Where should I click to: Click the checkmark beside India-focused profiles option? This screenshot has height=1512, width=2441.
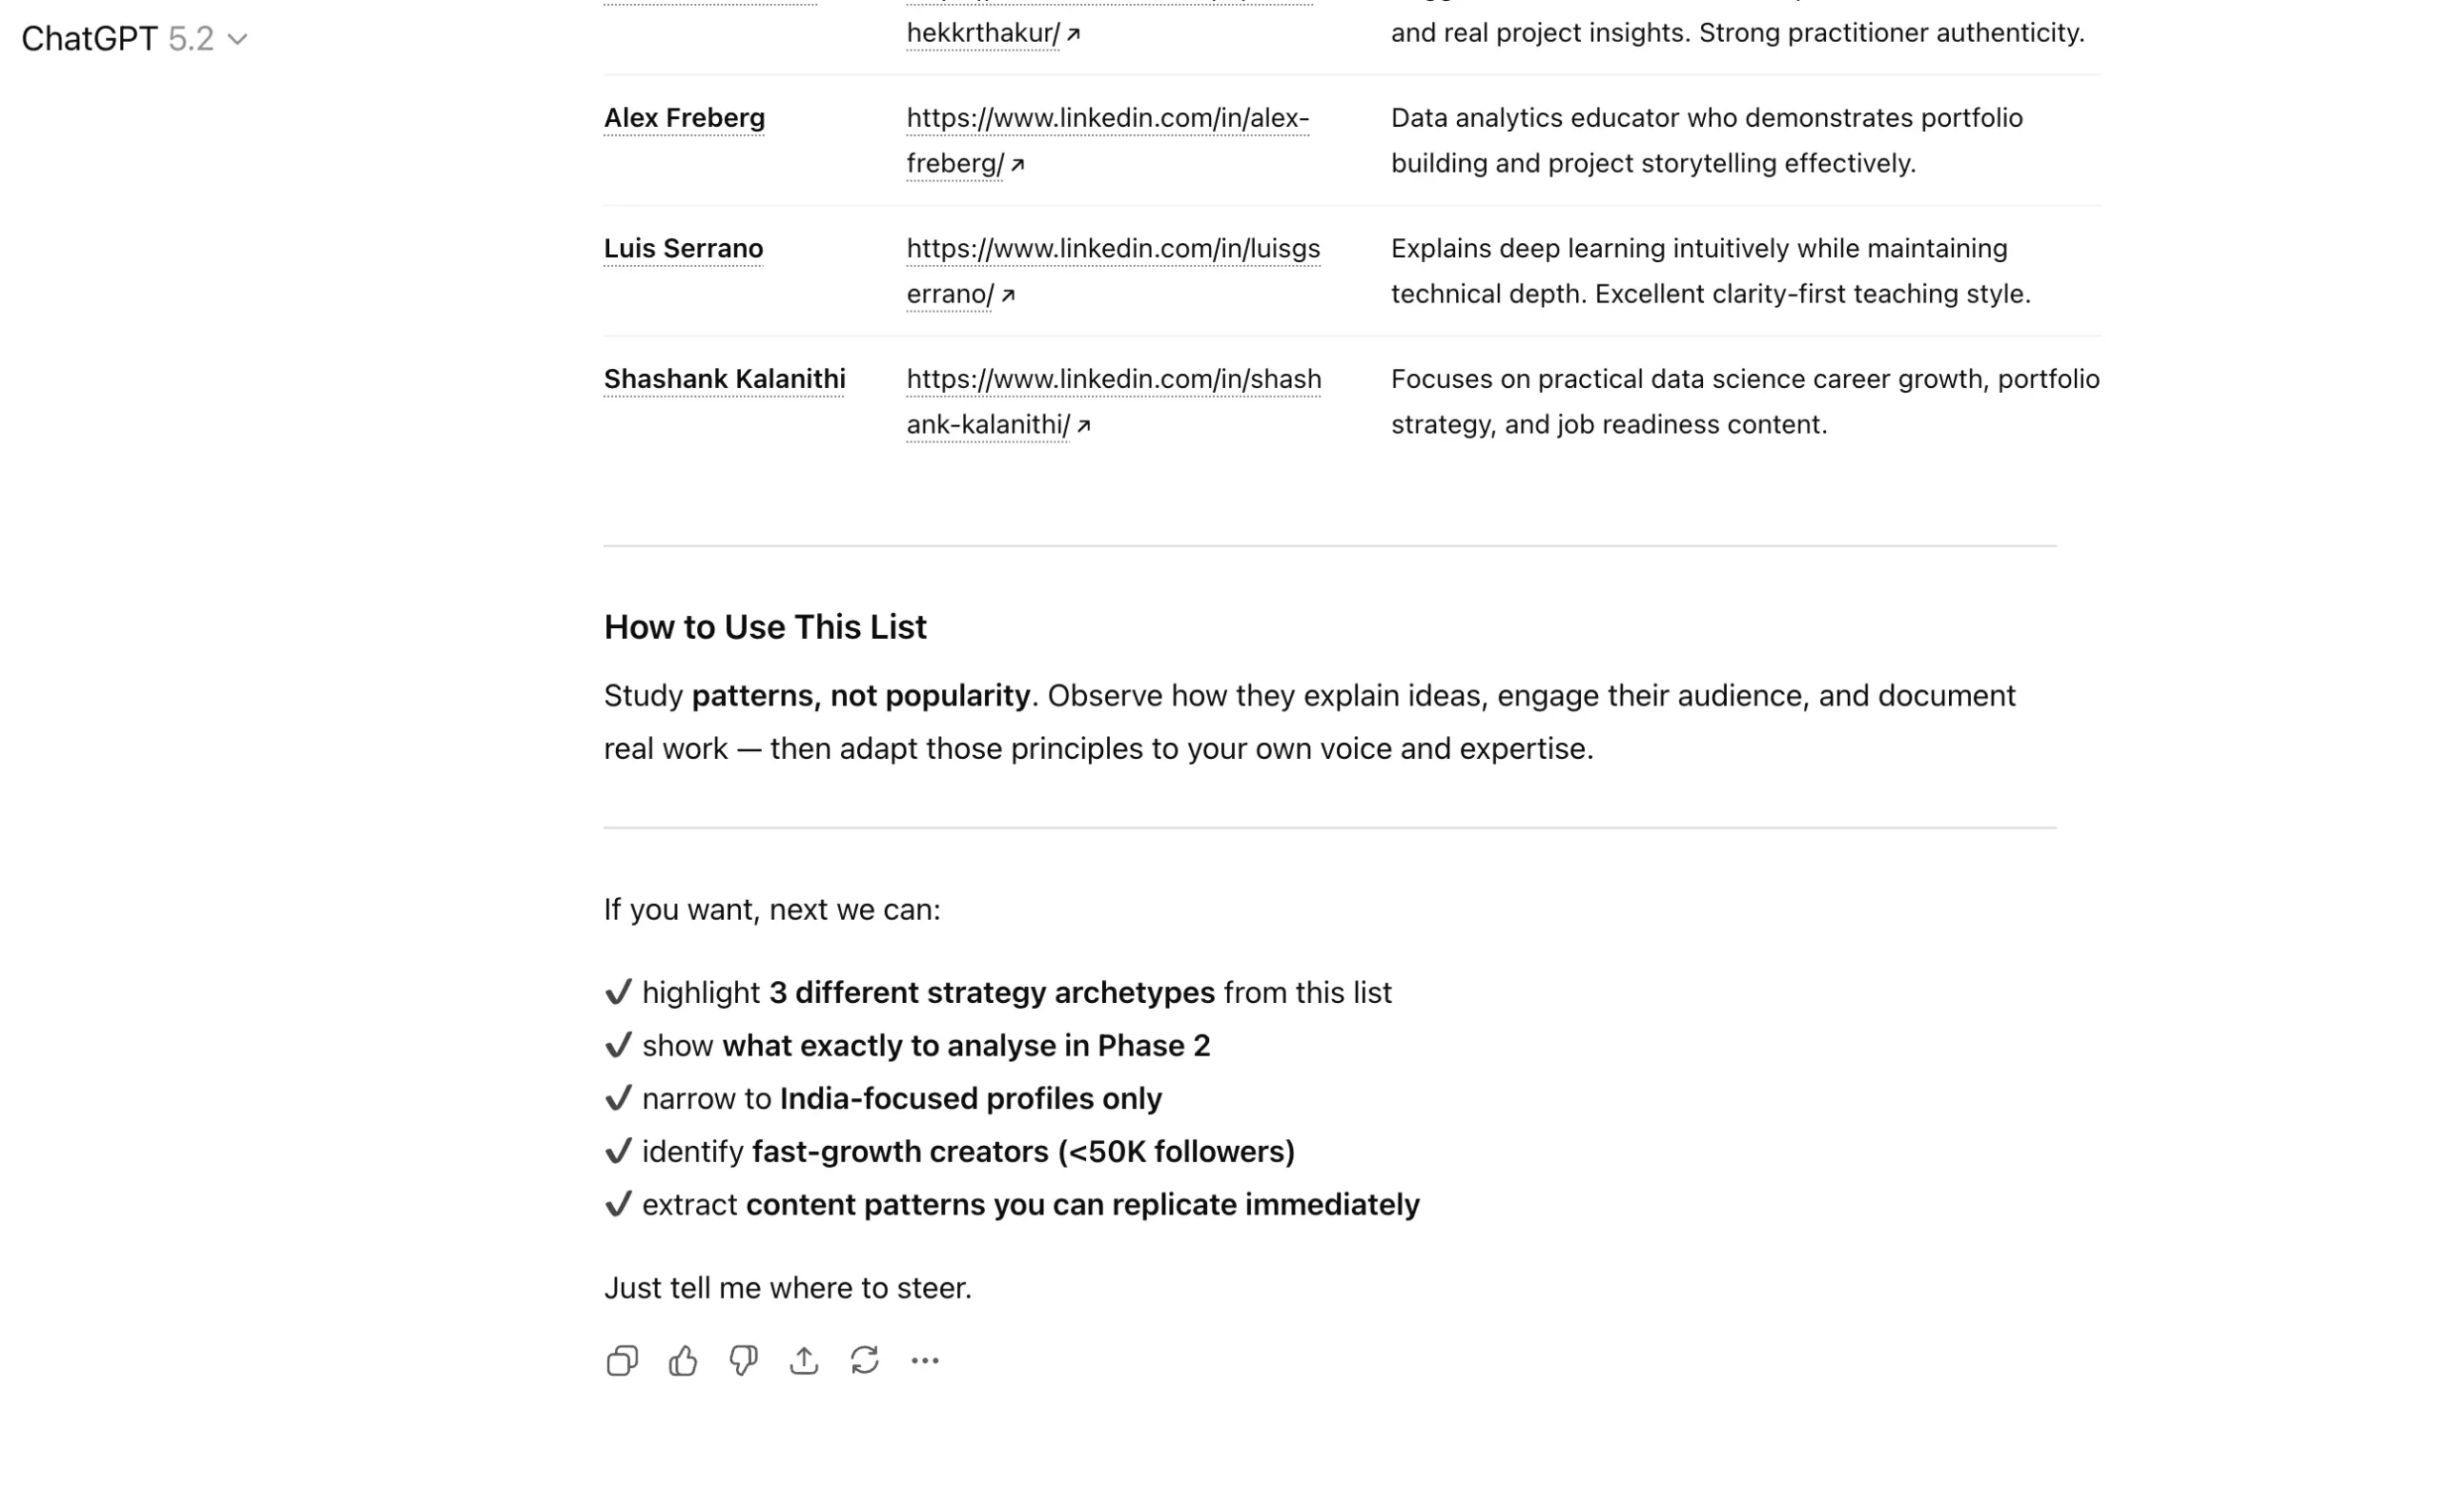619,1098
